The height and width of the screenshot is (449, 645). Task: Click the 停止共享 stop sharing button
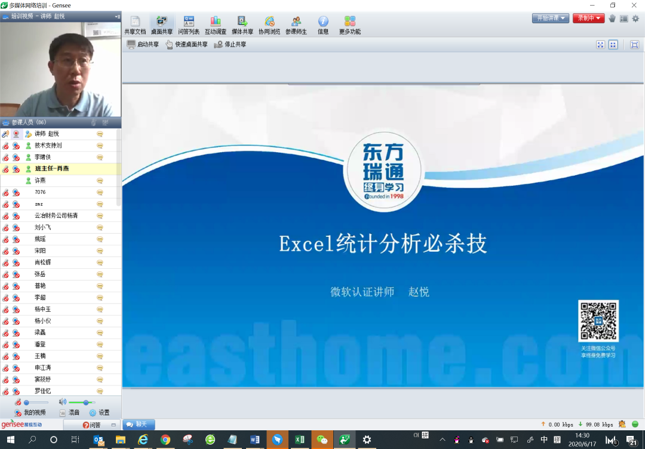[x=230, y=44]
